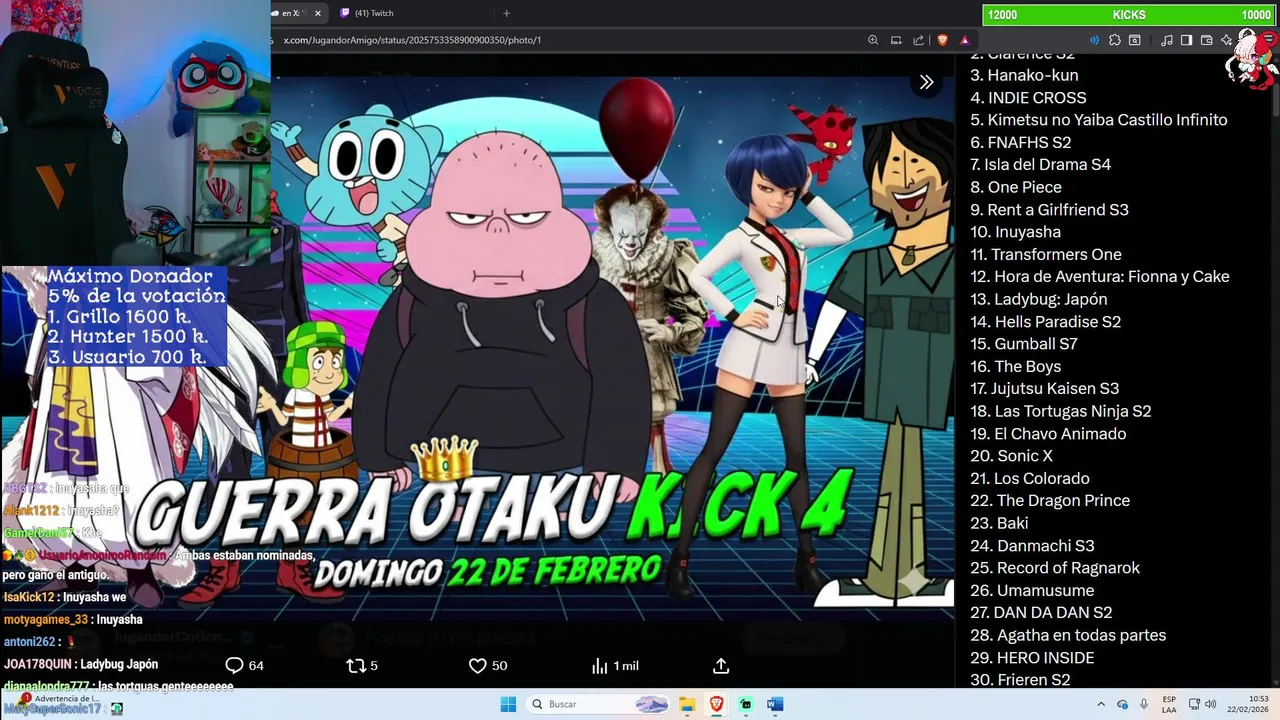This screenshot has height=720, width=1280.
Task: Open the music note playlist icon
Action: (x=1167, y=40)
